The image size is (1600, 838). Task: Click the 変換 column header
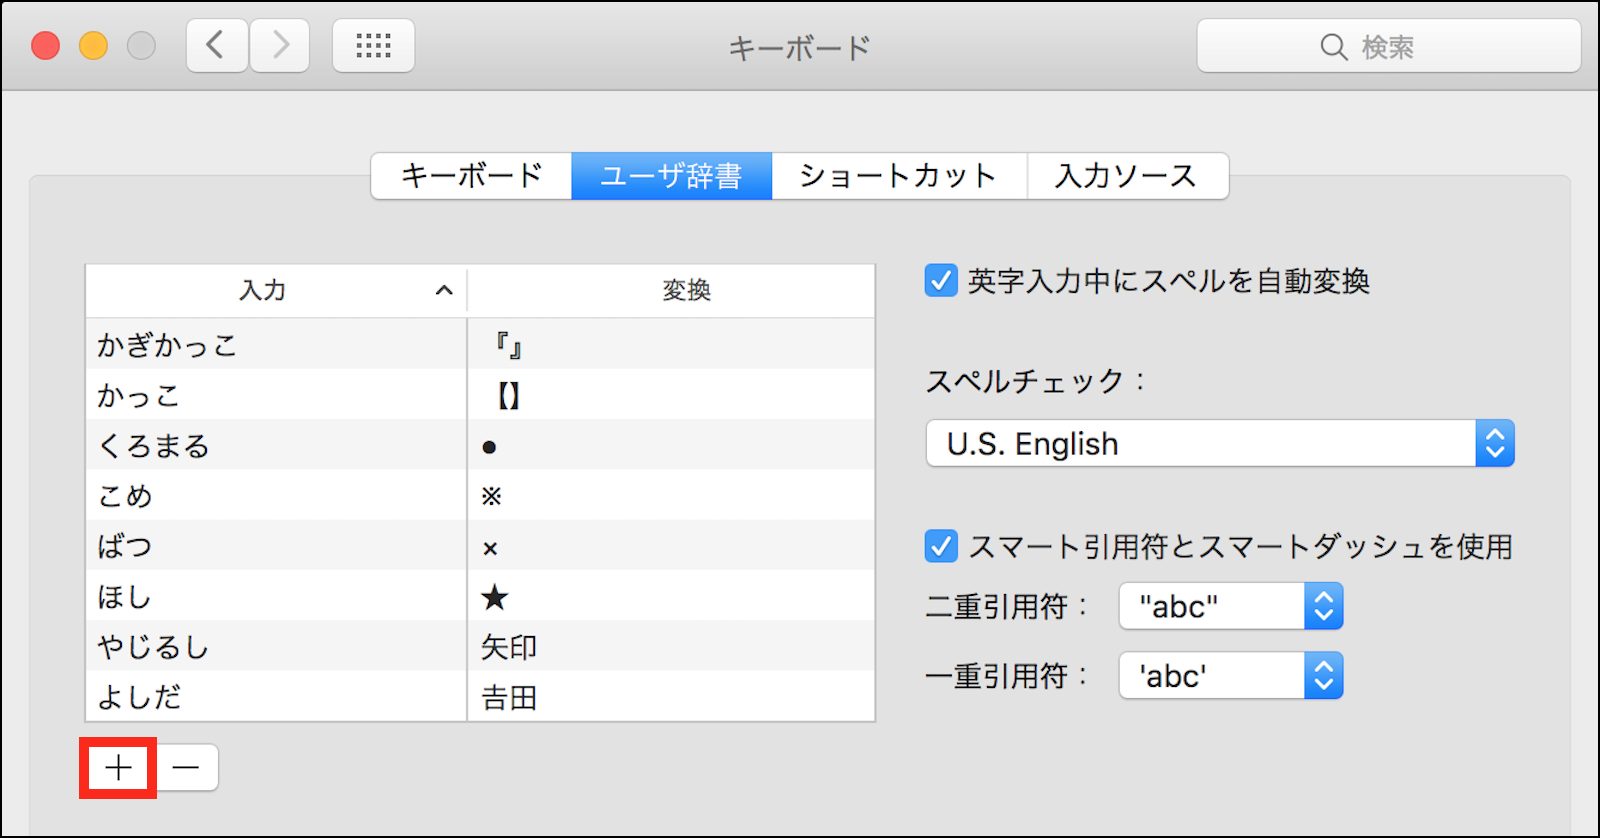686,291
